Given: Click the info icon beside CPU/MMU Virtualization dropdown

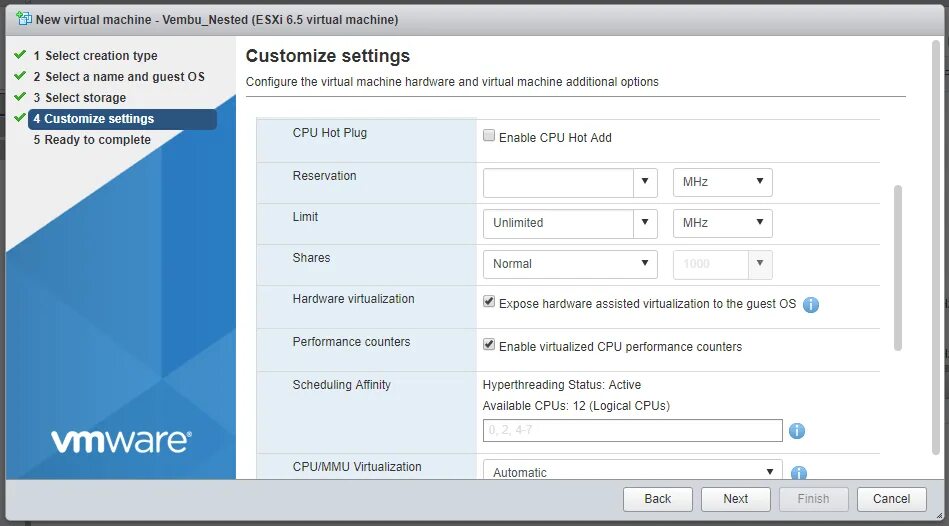Looking at the screenshot, I should coord(798,473).
